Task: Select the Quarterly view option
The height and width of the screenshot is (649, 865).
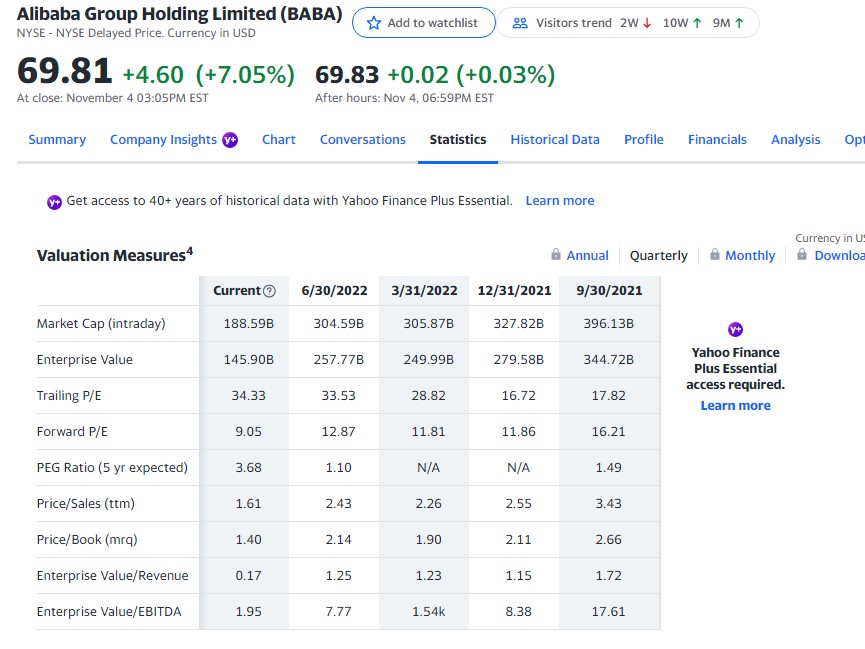Action: [x=658, y=255]
